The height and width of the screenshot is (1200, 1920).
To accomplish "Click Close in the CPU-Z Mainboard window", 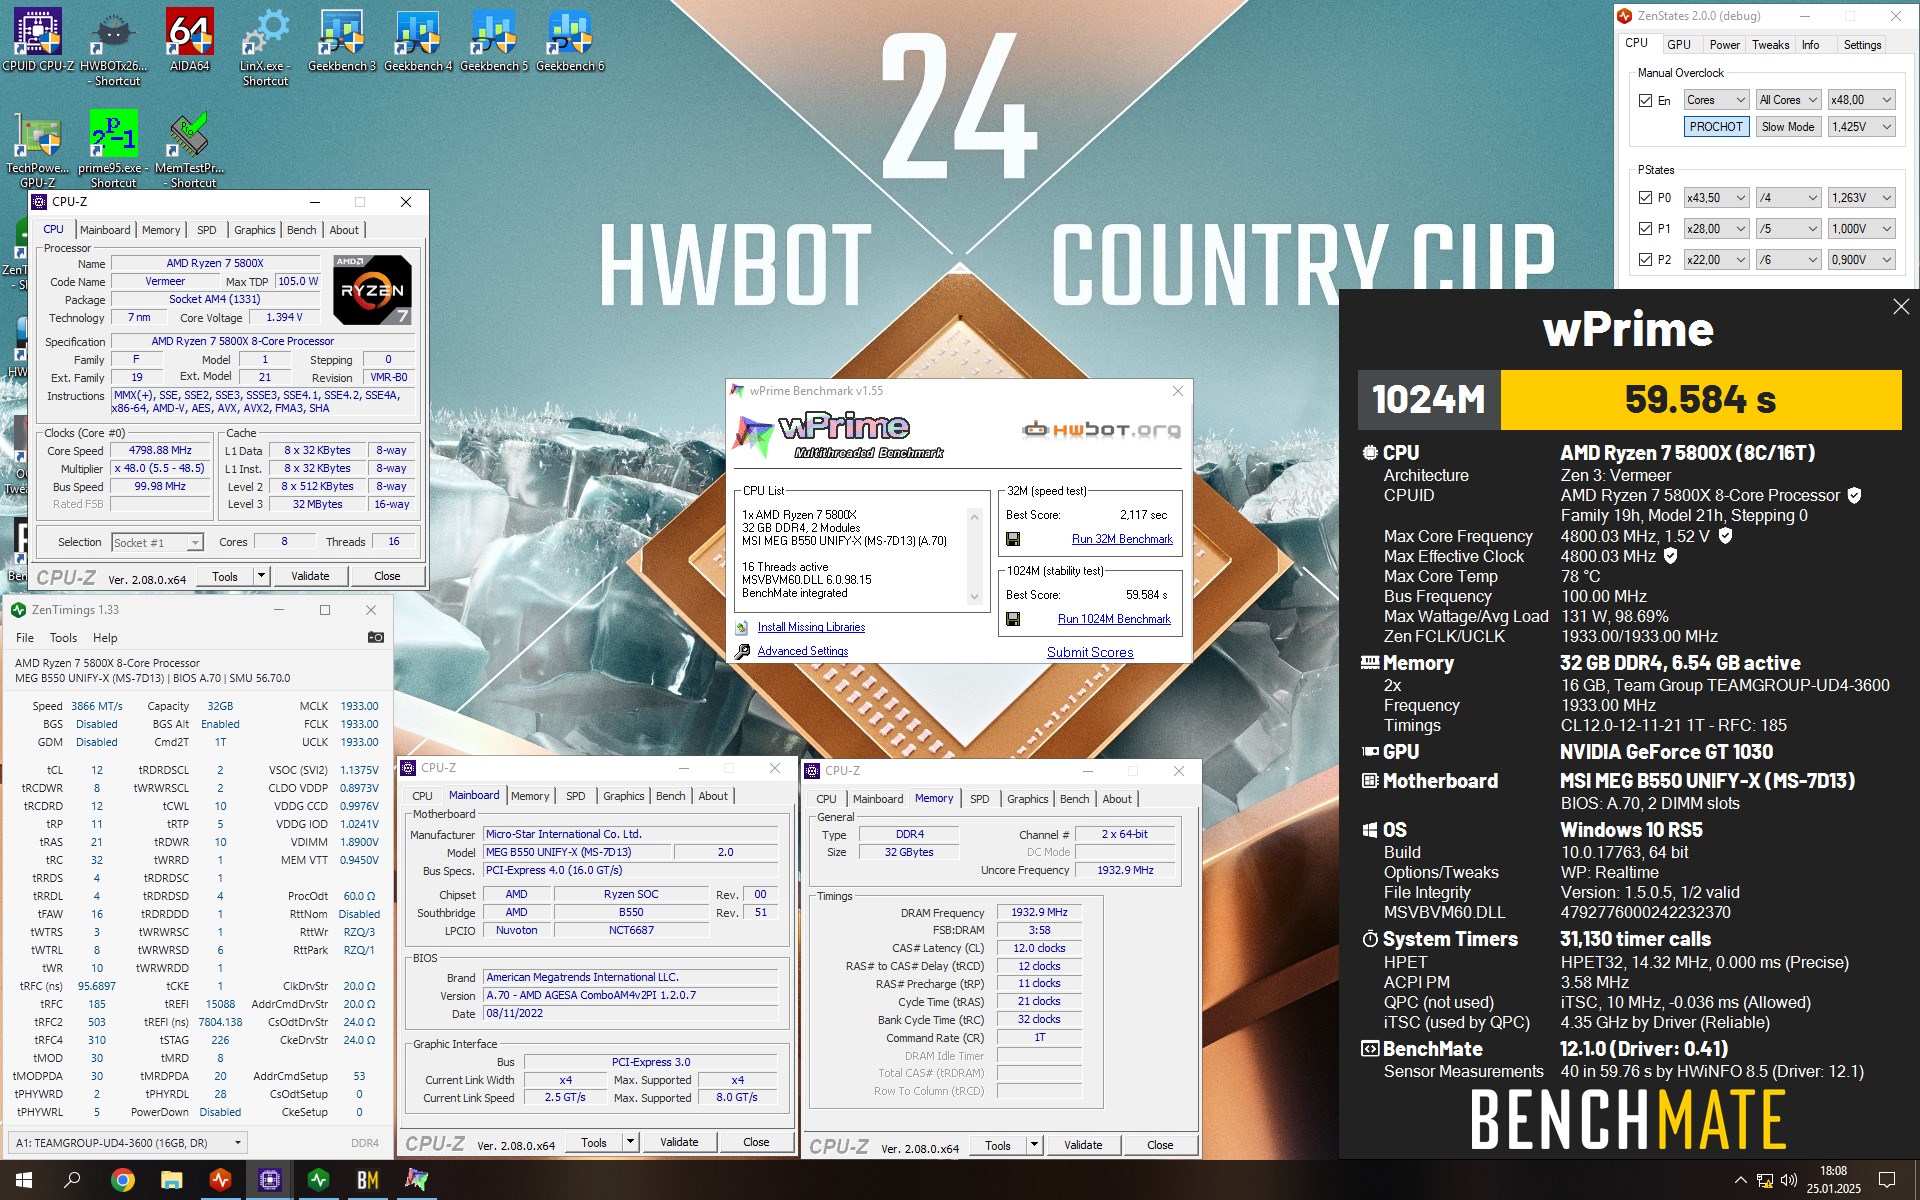I will pos(756,1142).
